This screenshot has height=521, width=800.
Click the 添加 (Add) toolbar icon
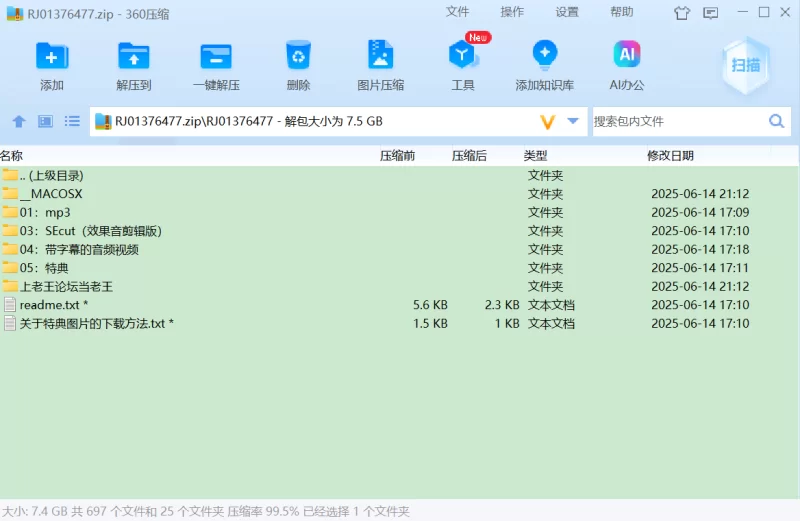(x=52, y=57)
